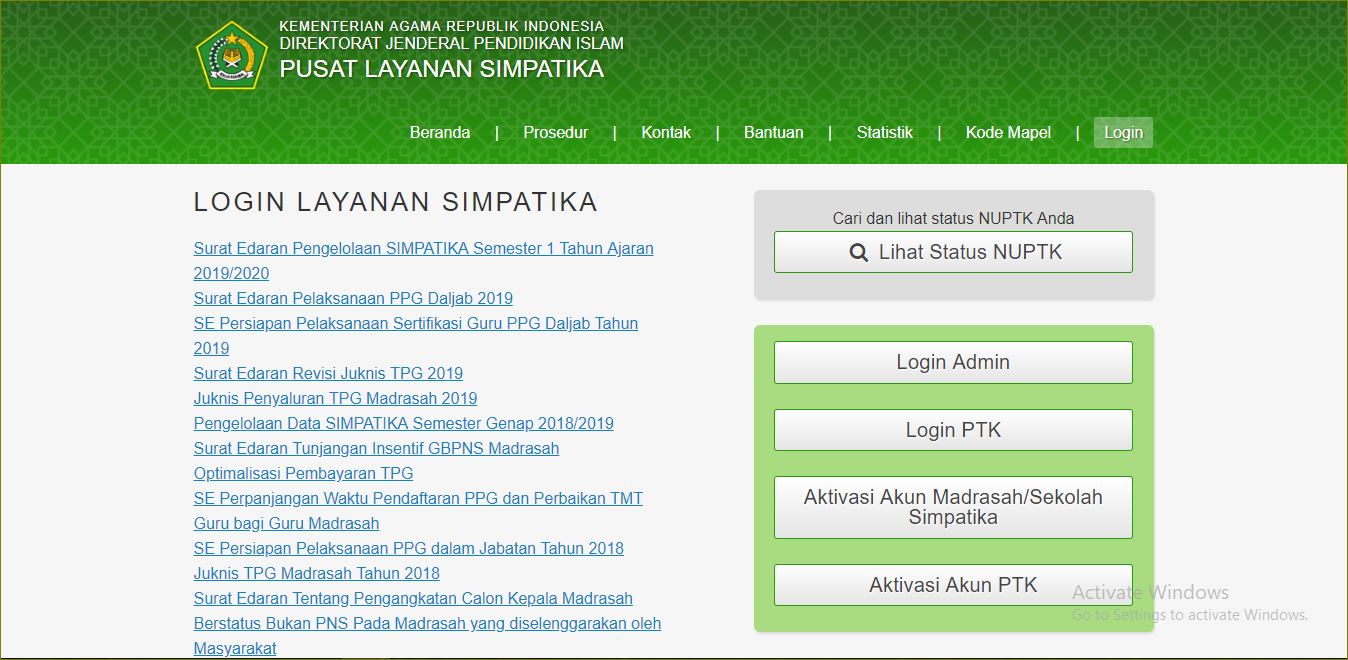The height and width of the screenshot is (660, 1348).
Task: Click the text Cari dan lihat status NUPTK Anda
Action: [x=953, y=218]
